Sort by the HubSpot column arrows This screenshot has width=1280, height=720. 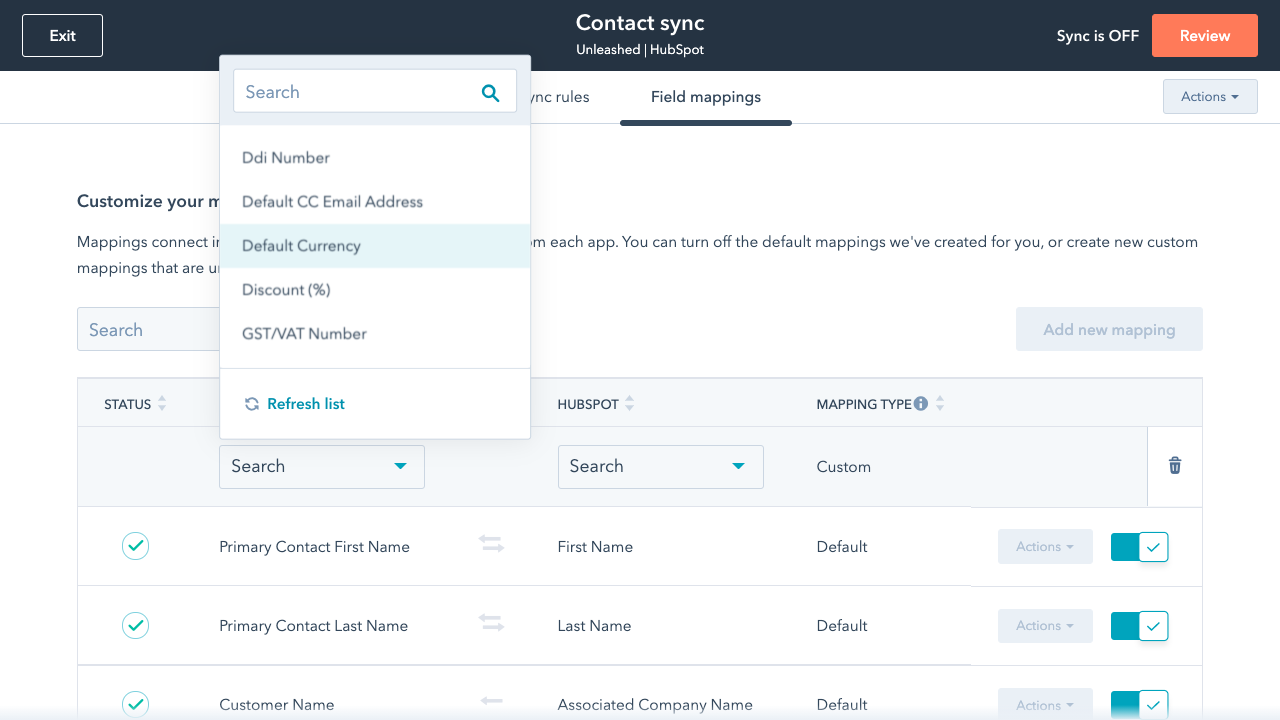(x=629, y=404)
